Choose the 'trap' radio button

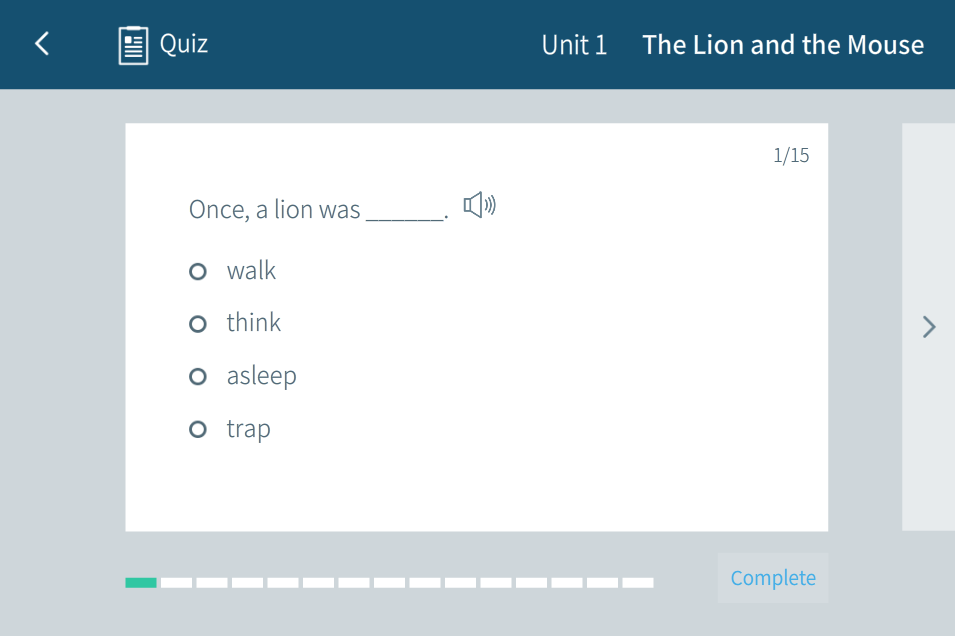click(198, 429)
